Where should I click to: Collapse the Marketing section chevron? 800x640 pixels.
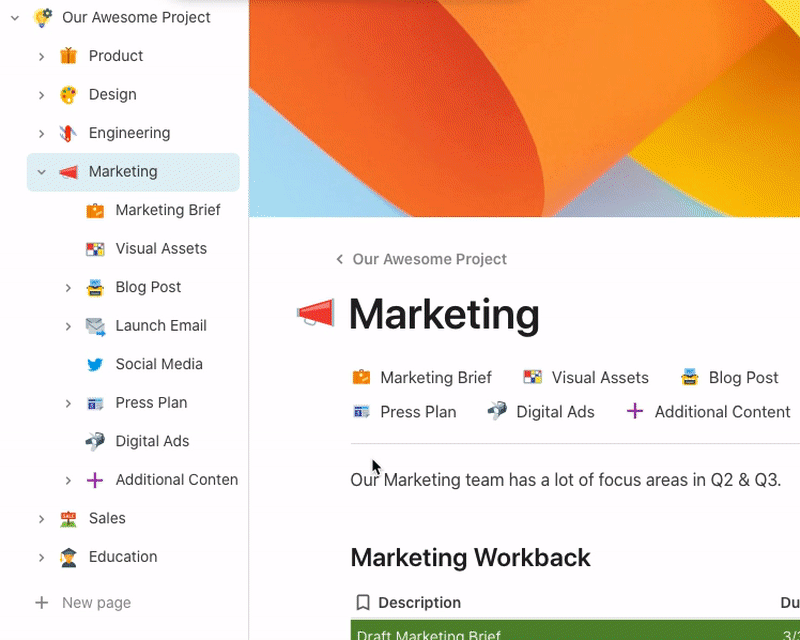pos(41,172)
